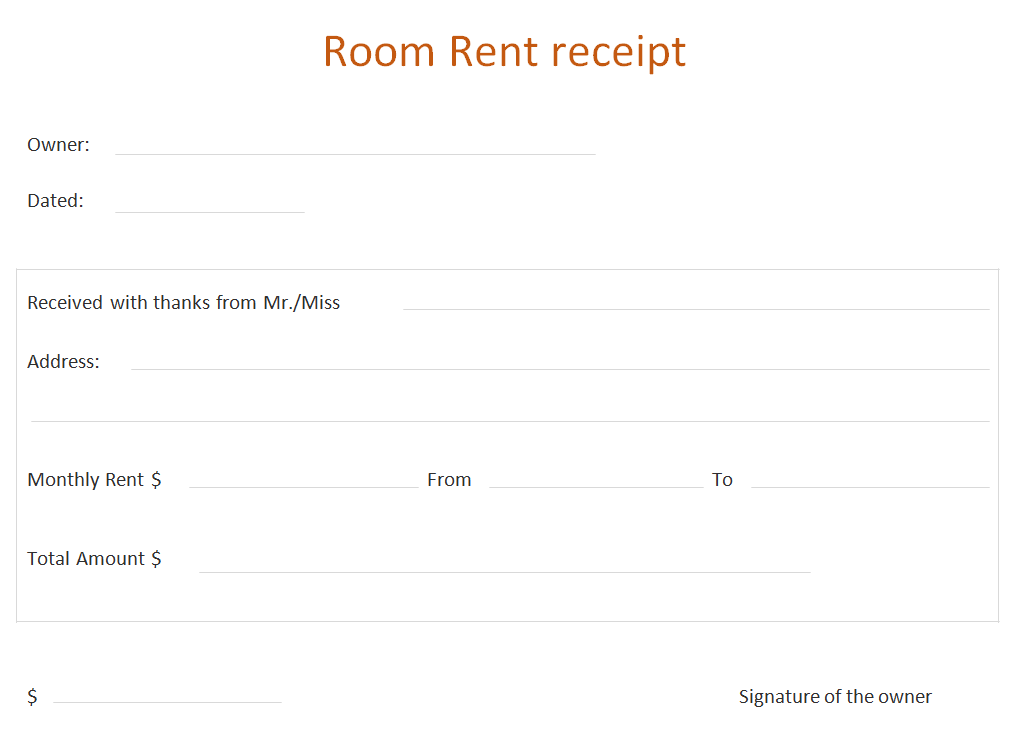1022x755 pixels.
Task: Click the Signature of the owner text
Action: click(x=835, y=697)
